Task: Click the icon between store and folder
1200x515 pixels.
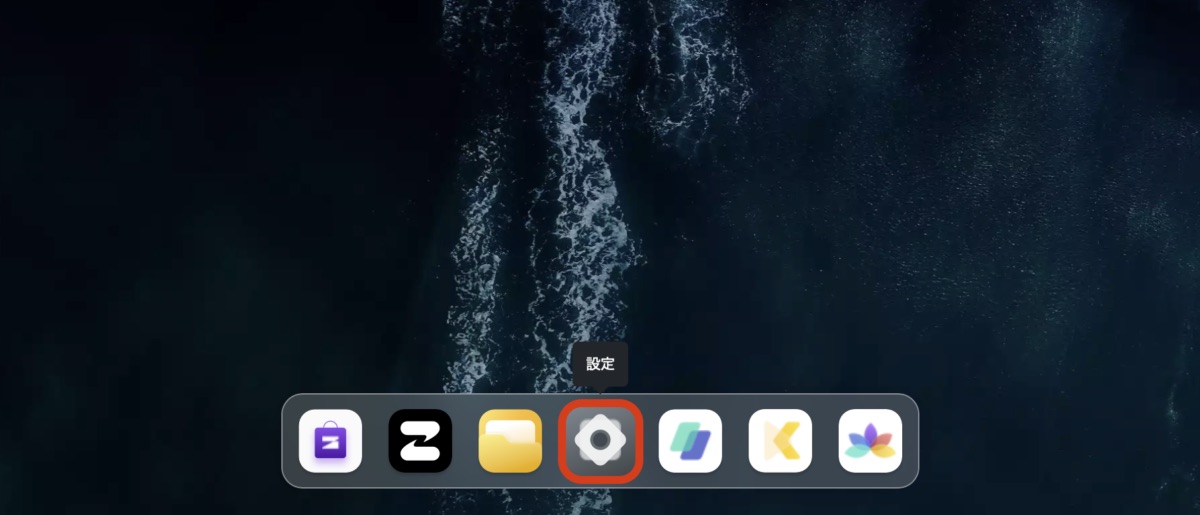Action: click(420, 441)
